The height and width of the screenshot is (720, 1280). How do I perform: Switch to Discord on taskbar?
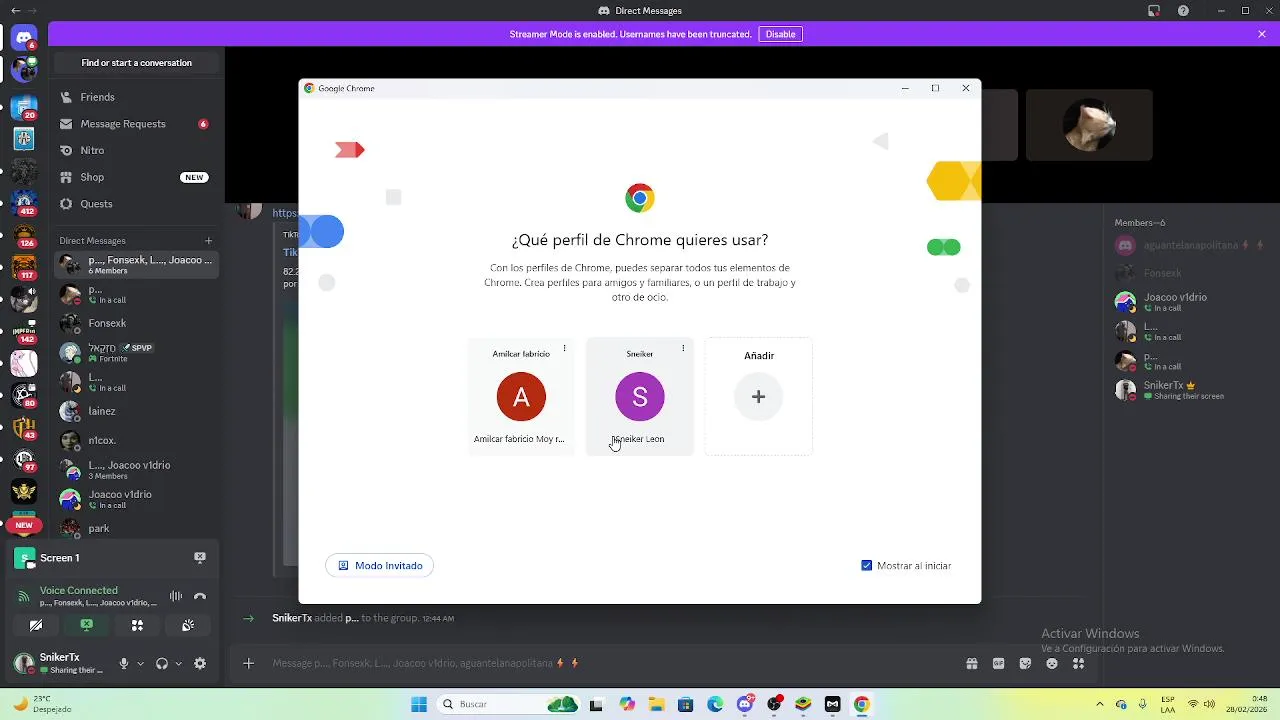pyautogui.click(x=745, y=704)
